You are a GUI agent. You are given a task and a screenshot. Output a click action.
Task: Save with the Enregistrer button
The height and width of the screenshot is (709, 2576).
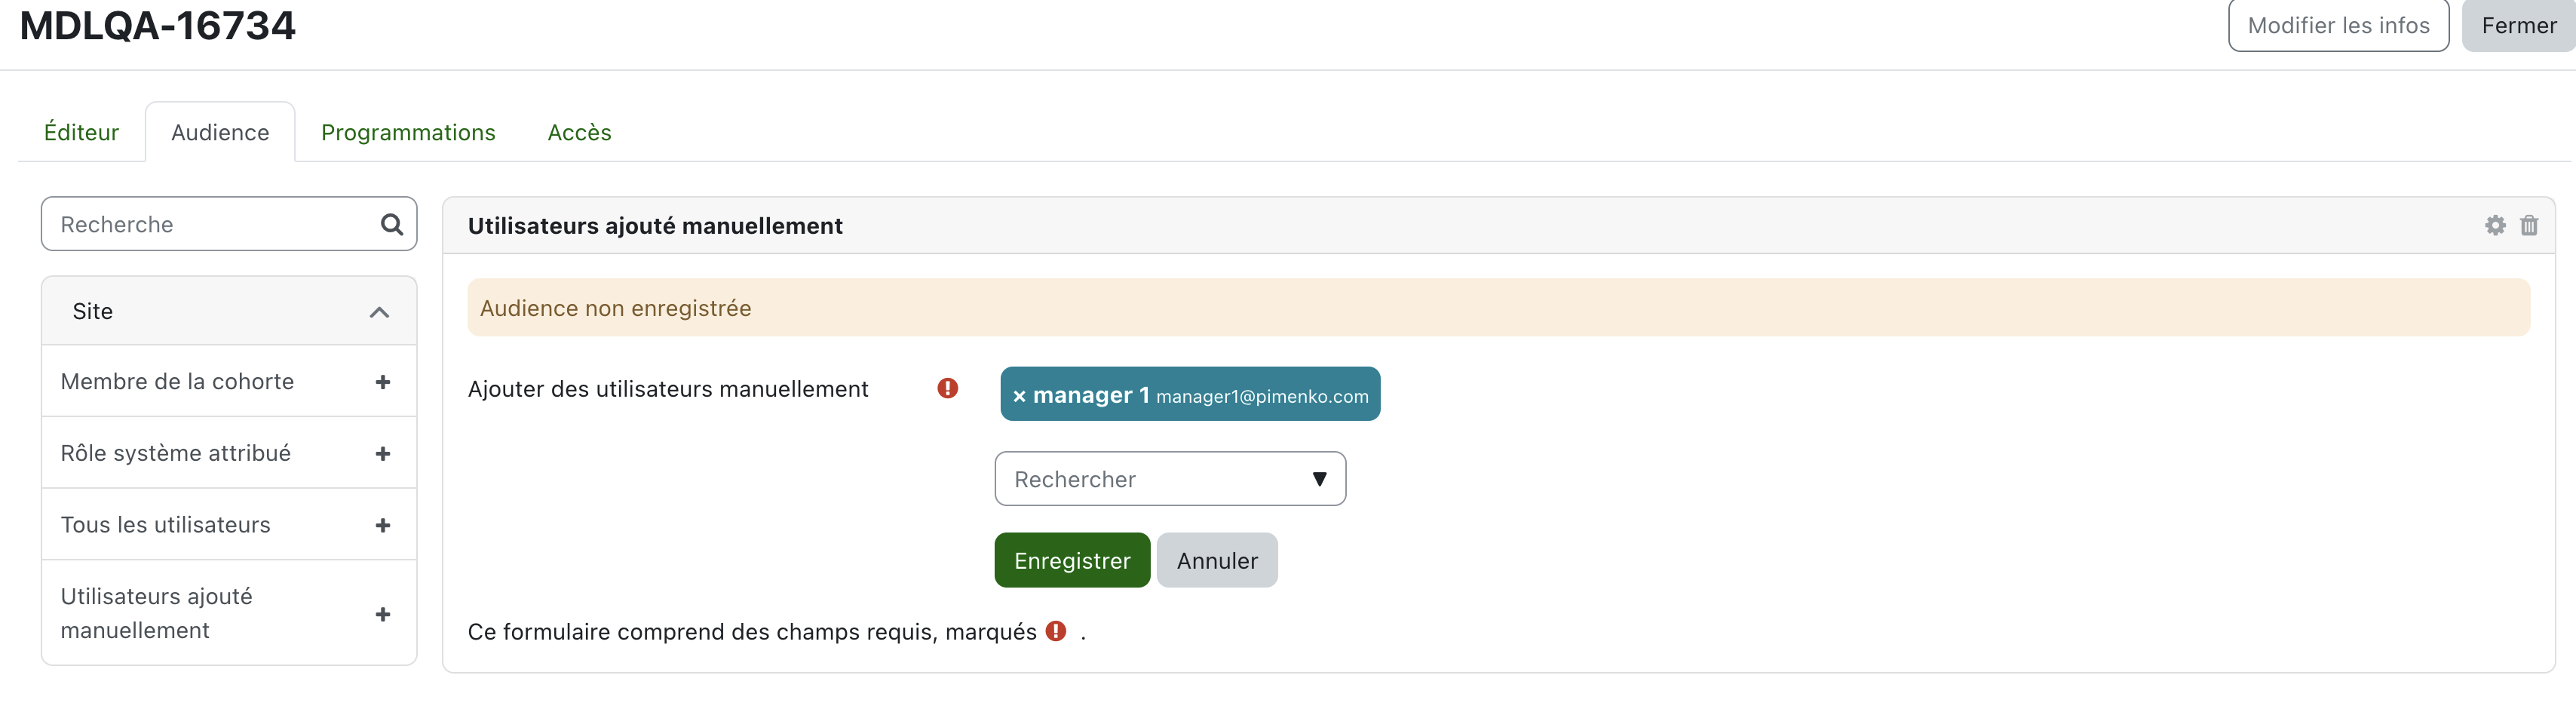click(x=1072, y=560)
